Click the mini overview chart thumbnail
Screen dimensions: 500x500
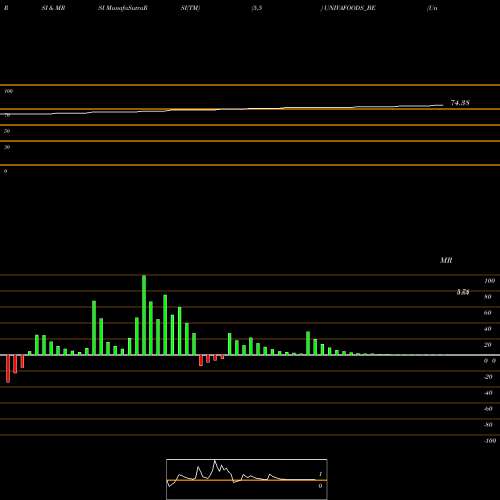247,479
